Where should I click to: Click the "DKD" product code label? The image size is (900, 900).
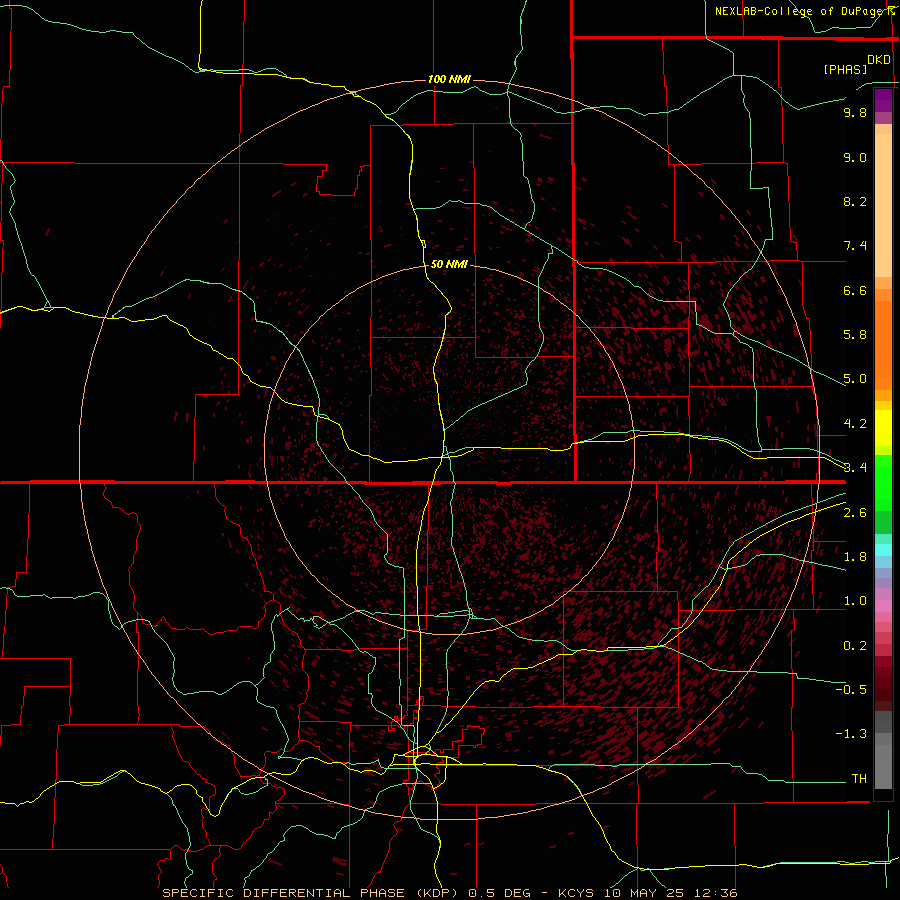point(879,60)
